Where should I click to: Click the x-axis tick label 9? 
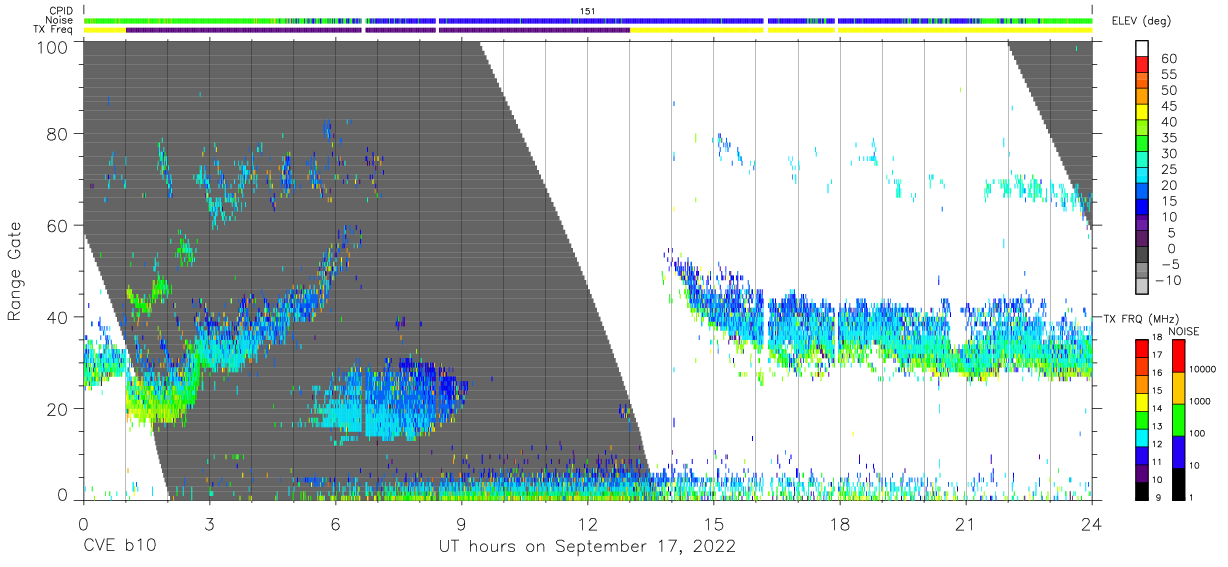click(x=462, y=524)
